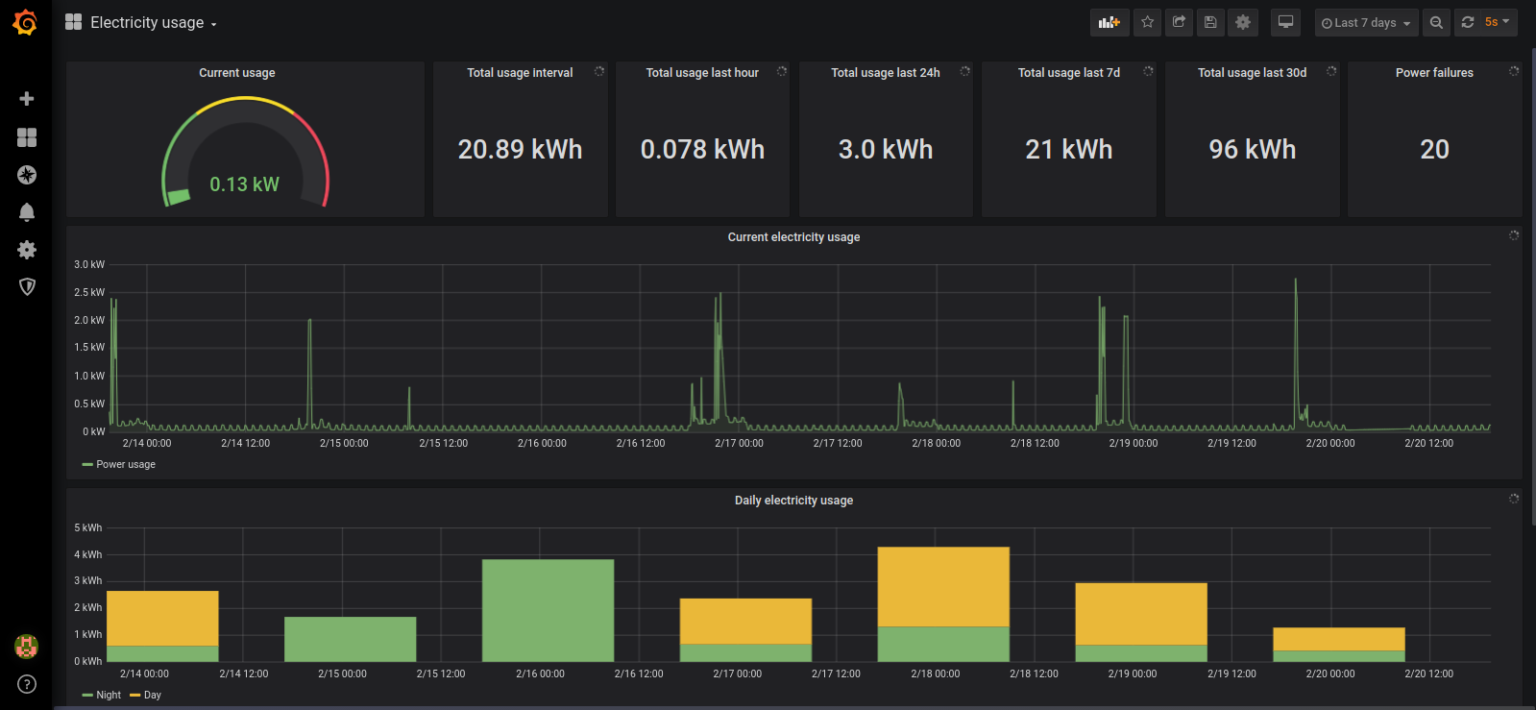Viewport: 1536px width, 710px height.
Task: Open the Dashboards grid icon in sidebar
Action: pos(27,138)
